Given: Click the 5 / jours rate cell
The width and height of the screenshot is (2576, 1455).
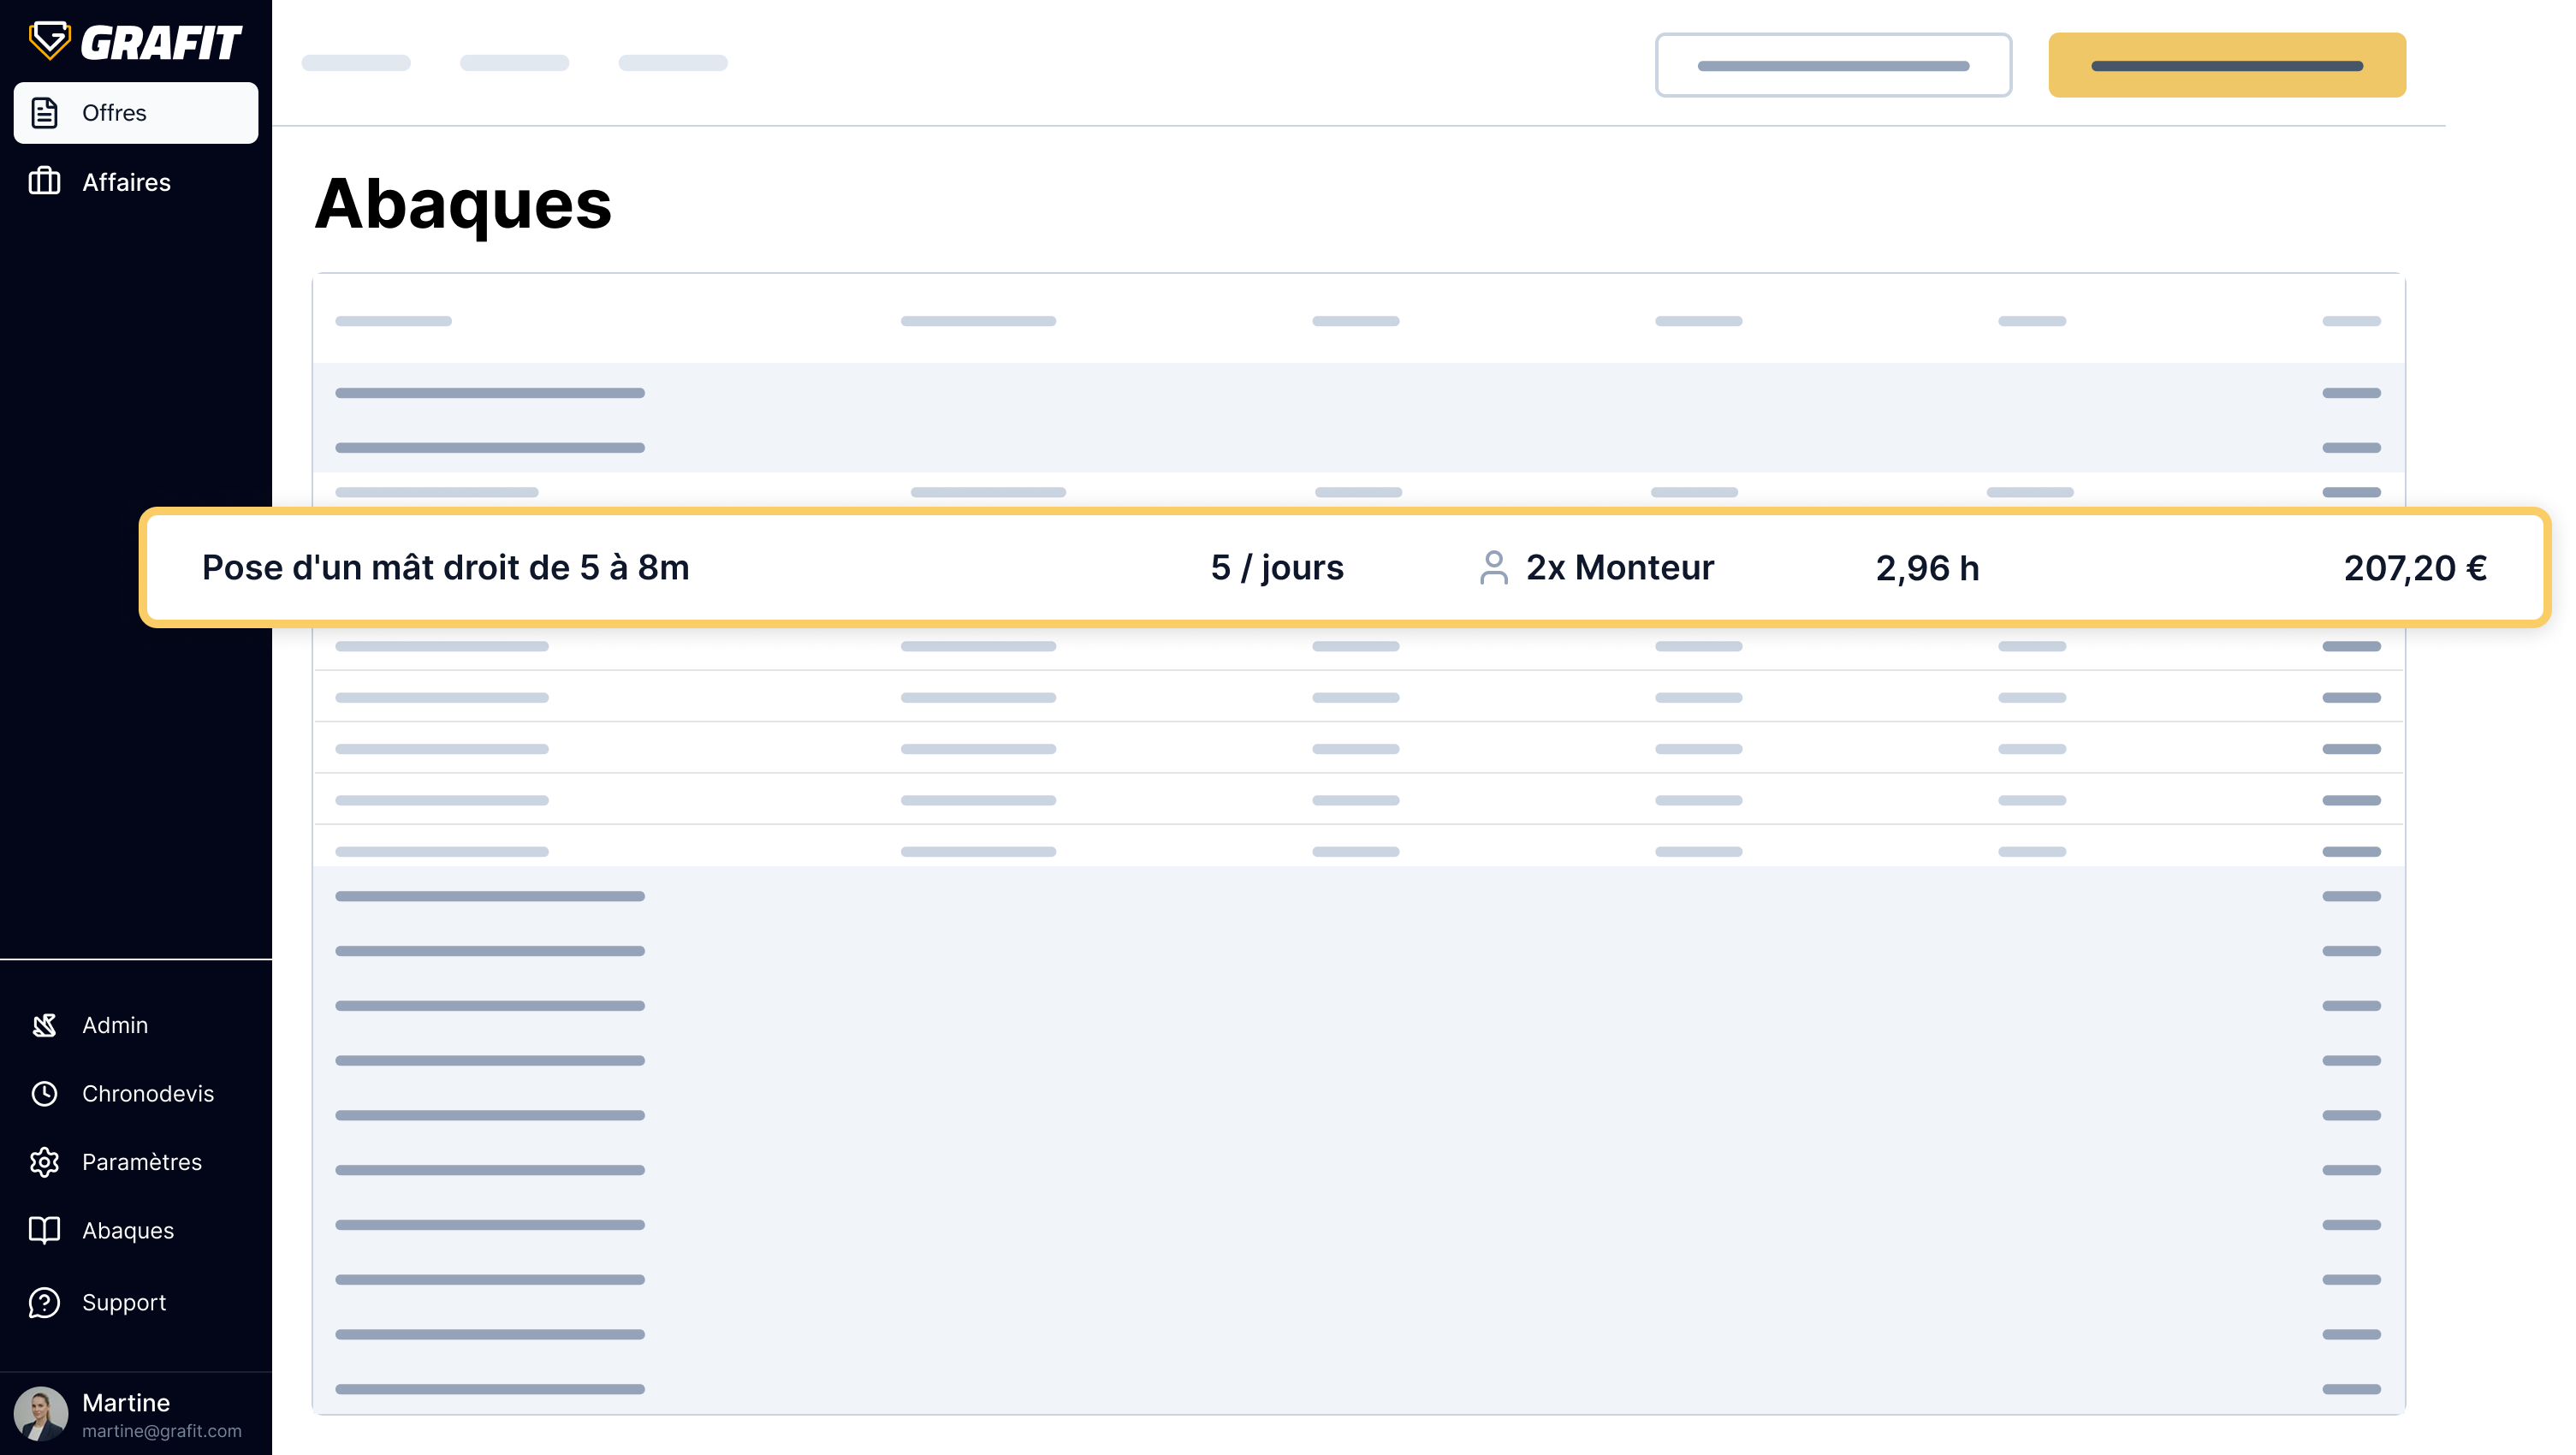Looking at the screenshot, I should pyautogui.click(x=1277, y=567).
